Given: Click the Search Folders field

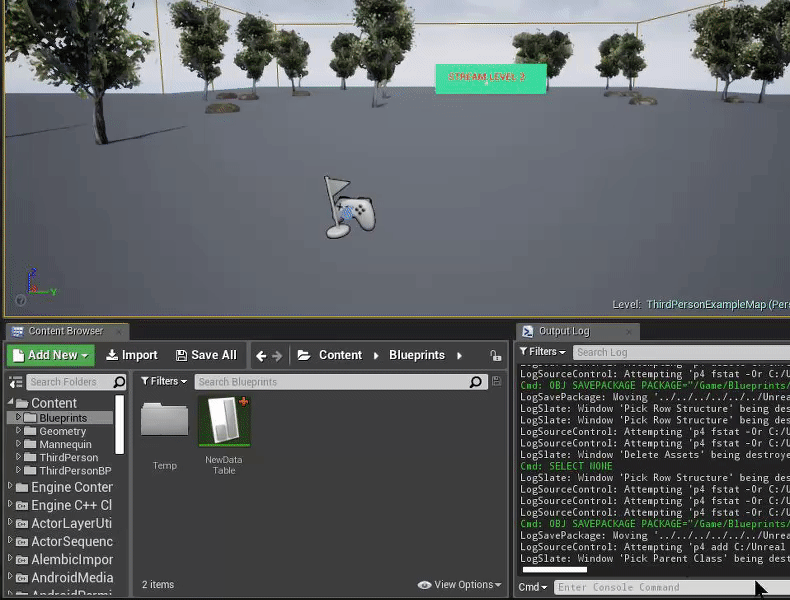Looking at the screenshot, I should click(x=70, y=382).
